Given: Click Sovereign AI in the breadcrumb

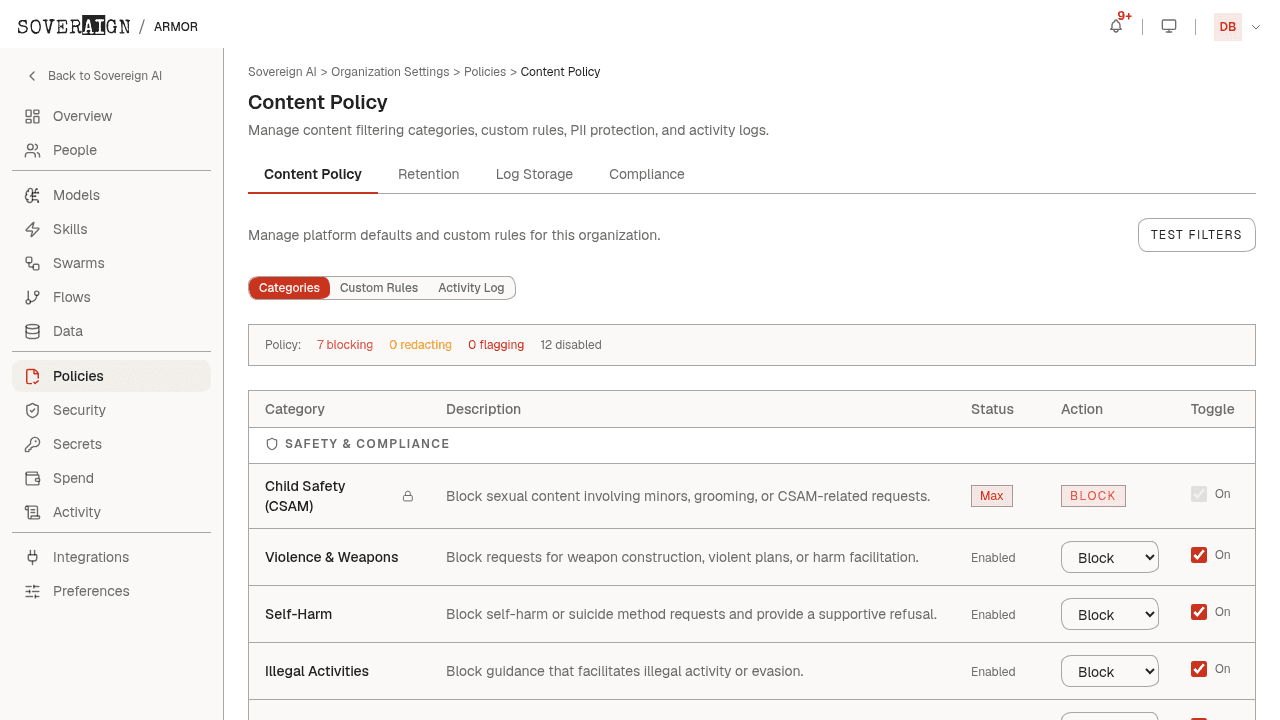Looking at the screenshot, I should [x=282, y=72].
